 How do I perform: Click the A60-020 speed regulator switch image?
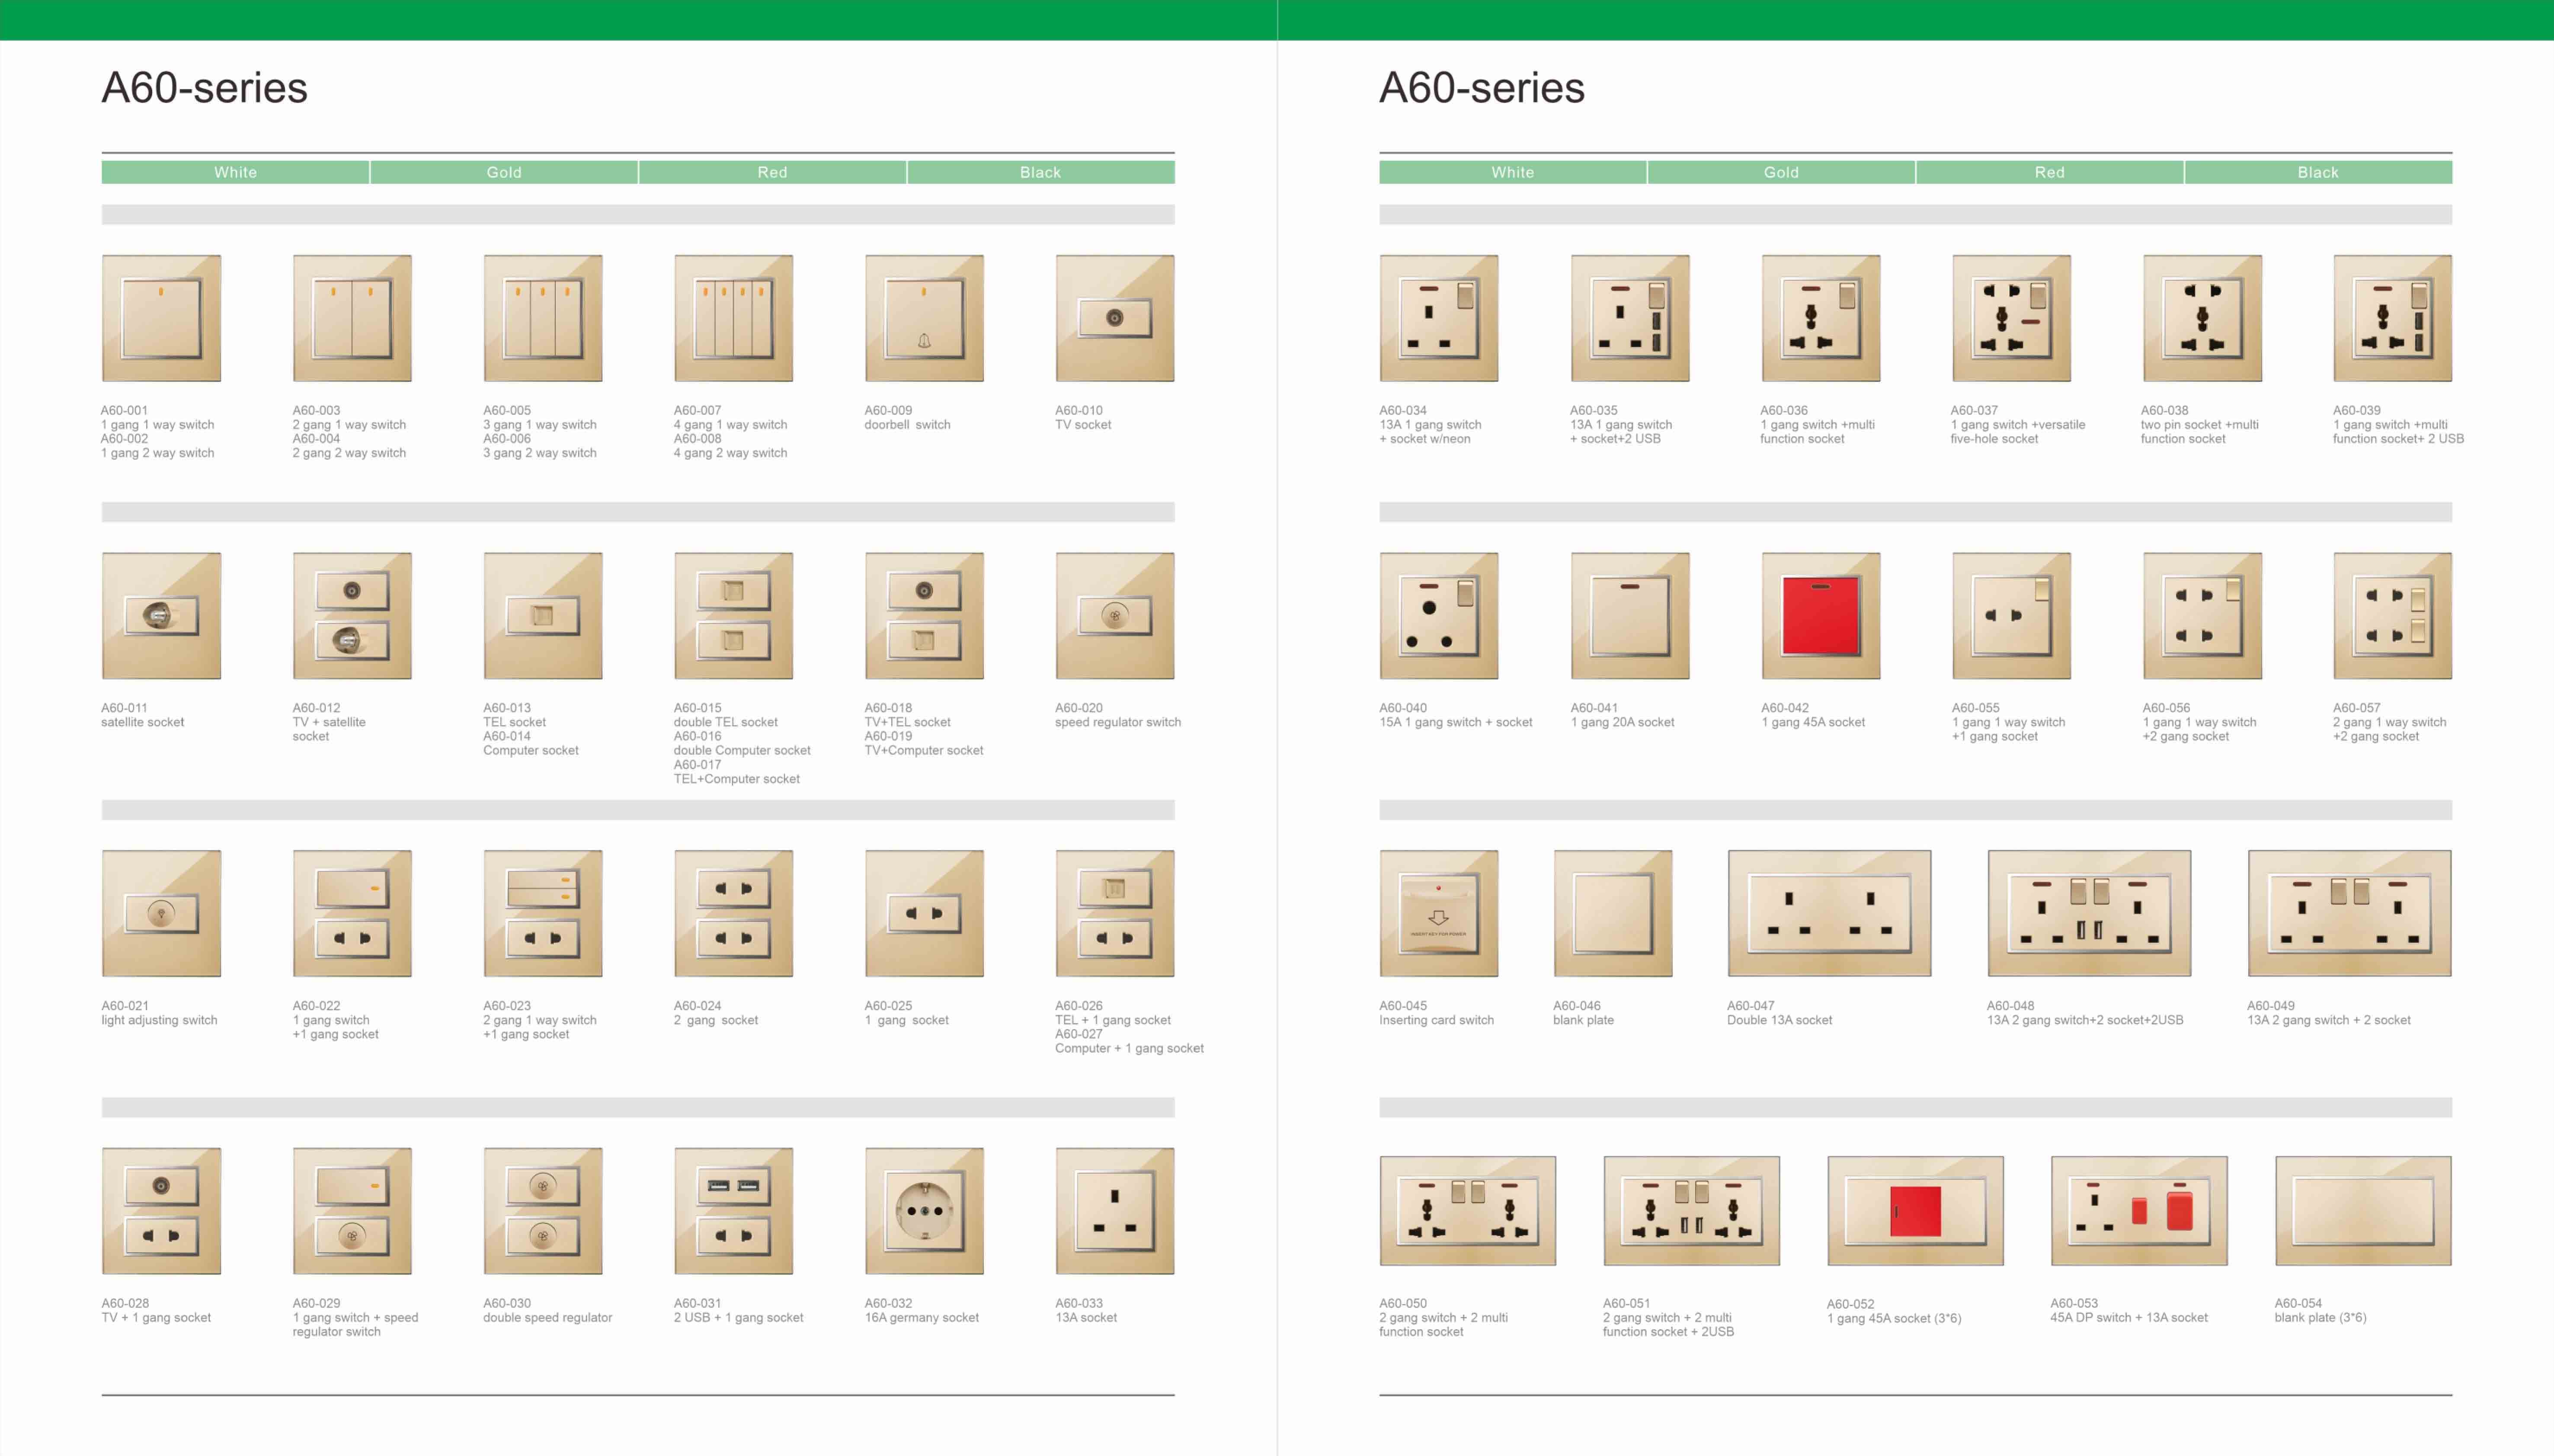pos(1115,616)
